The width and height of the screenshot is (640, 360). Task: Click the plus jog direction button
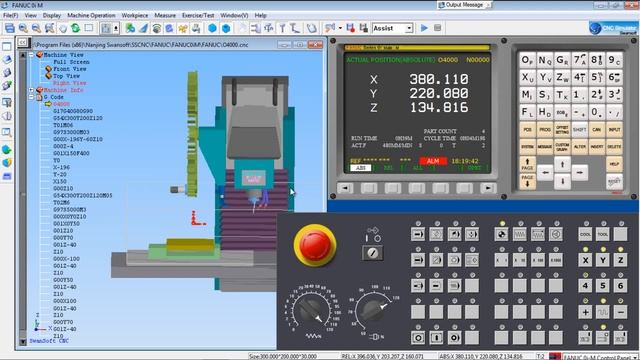coord(585,312)
